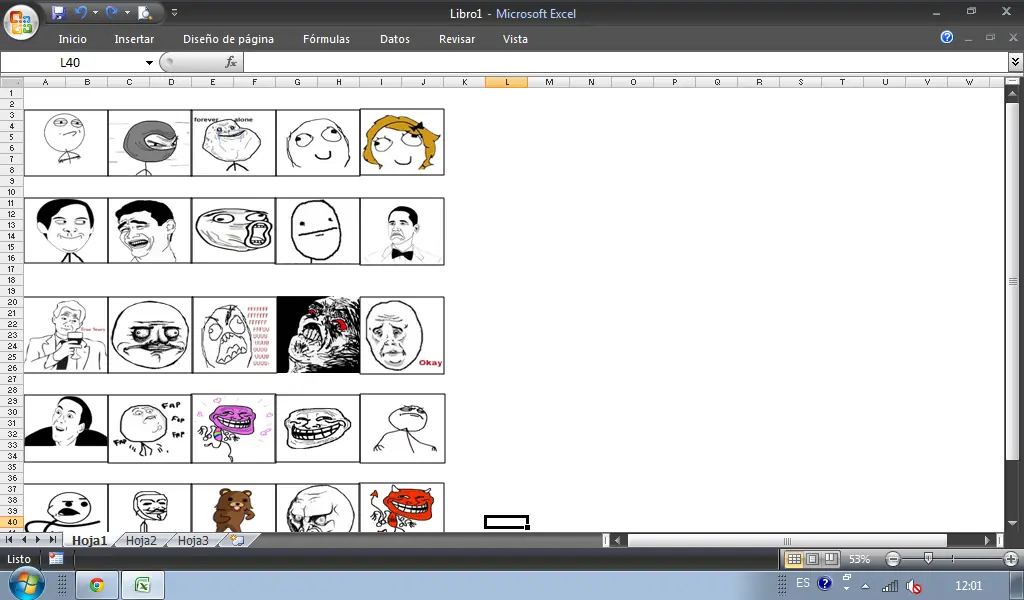1024x600 pixels.
Task: Select row 1 header
Action: 12,93
